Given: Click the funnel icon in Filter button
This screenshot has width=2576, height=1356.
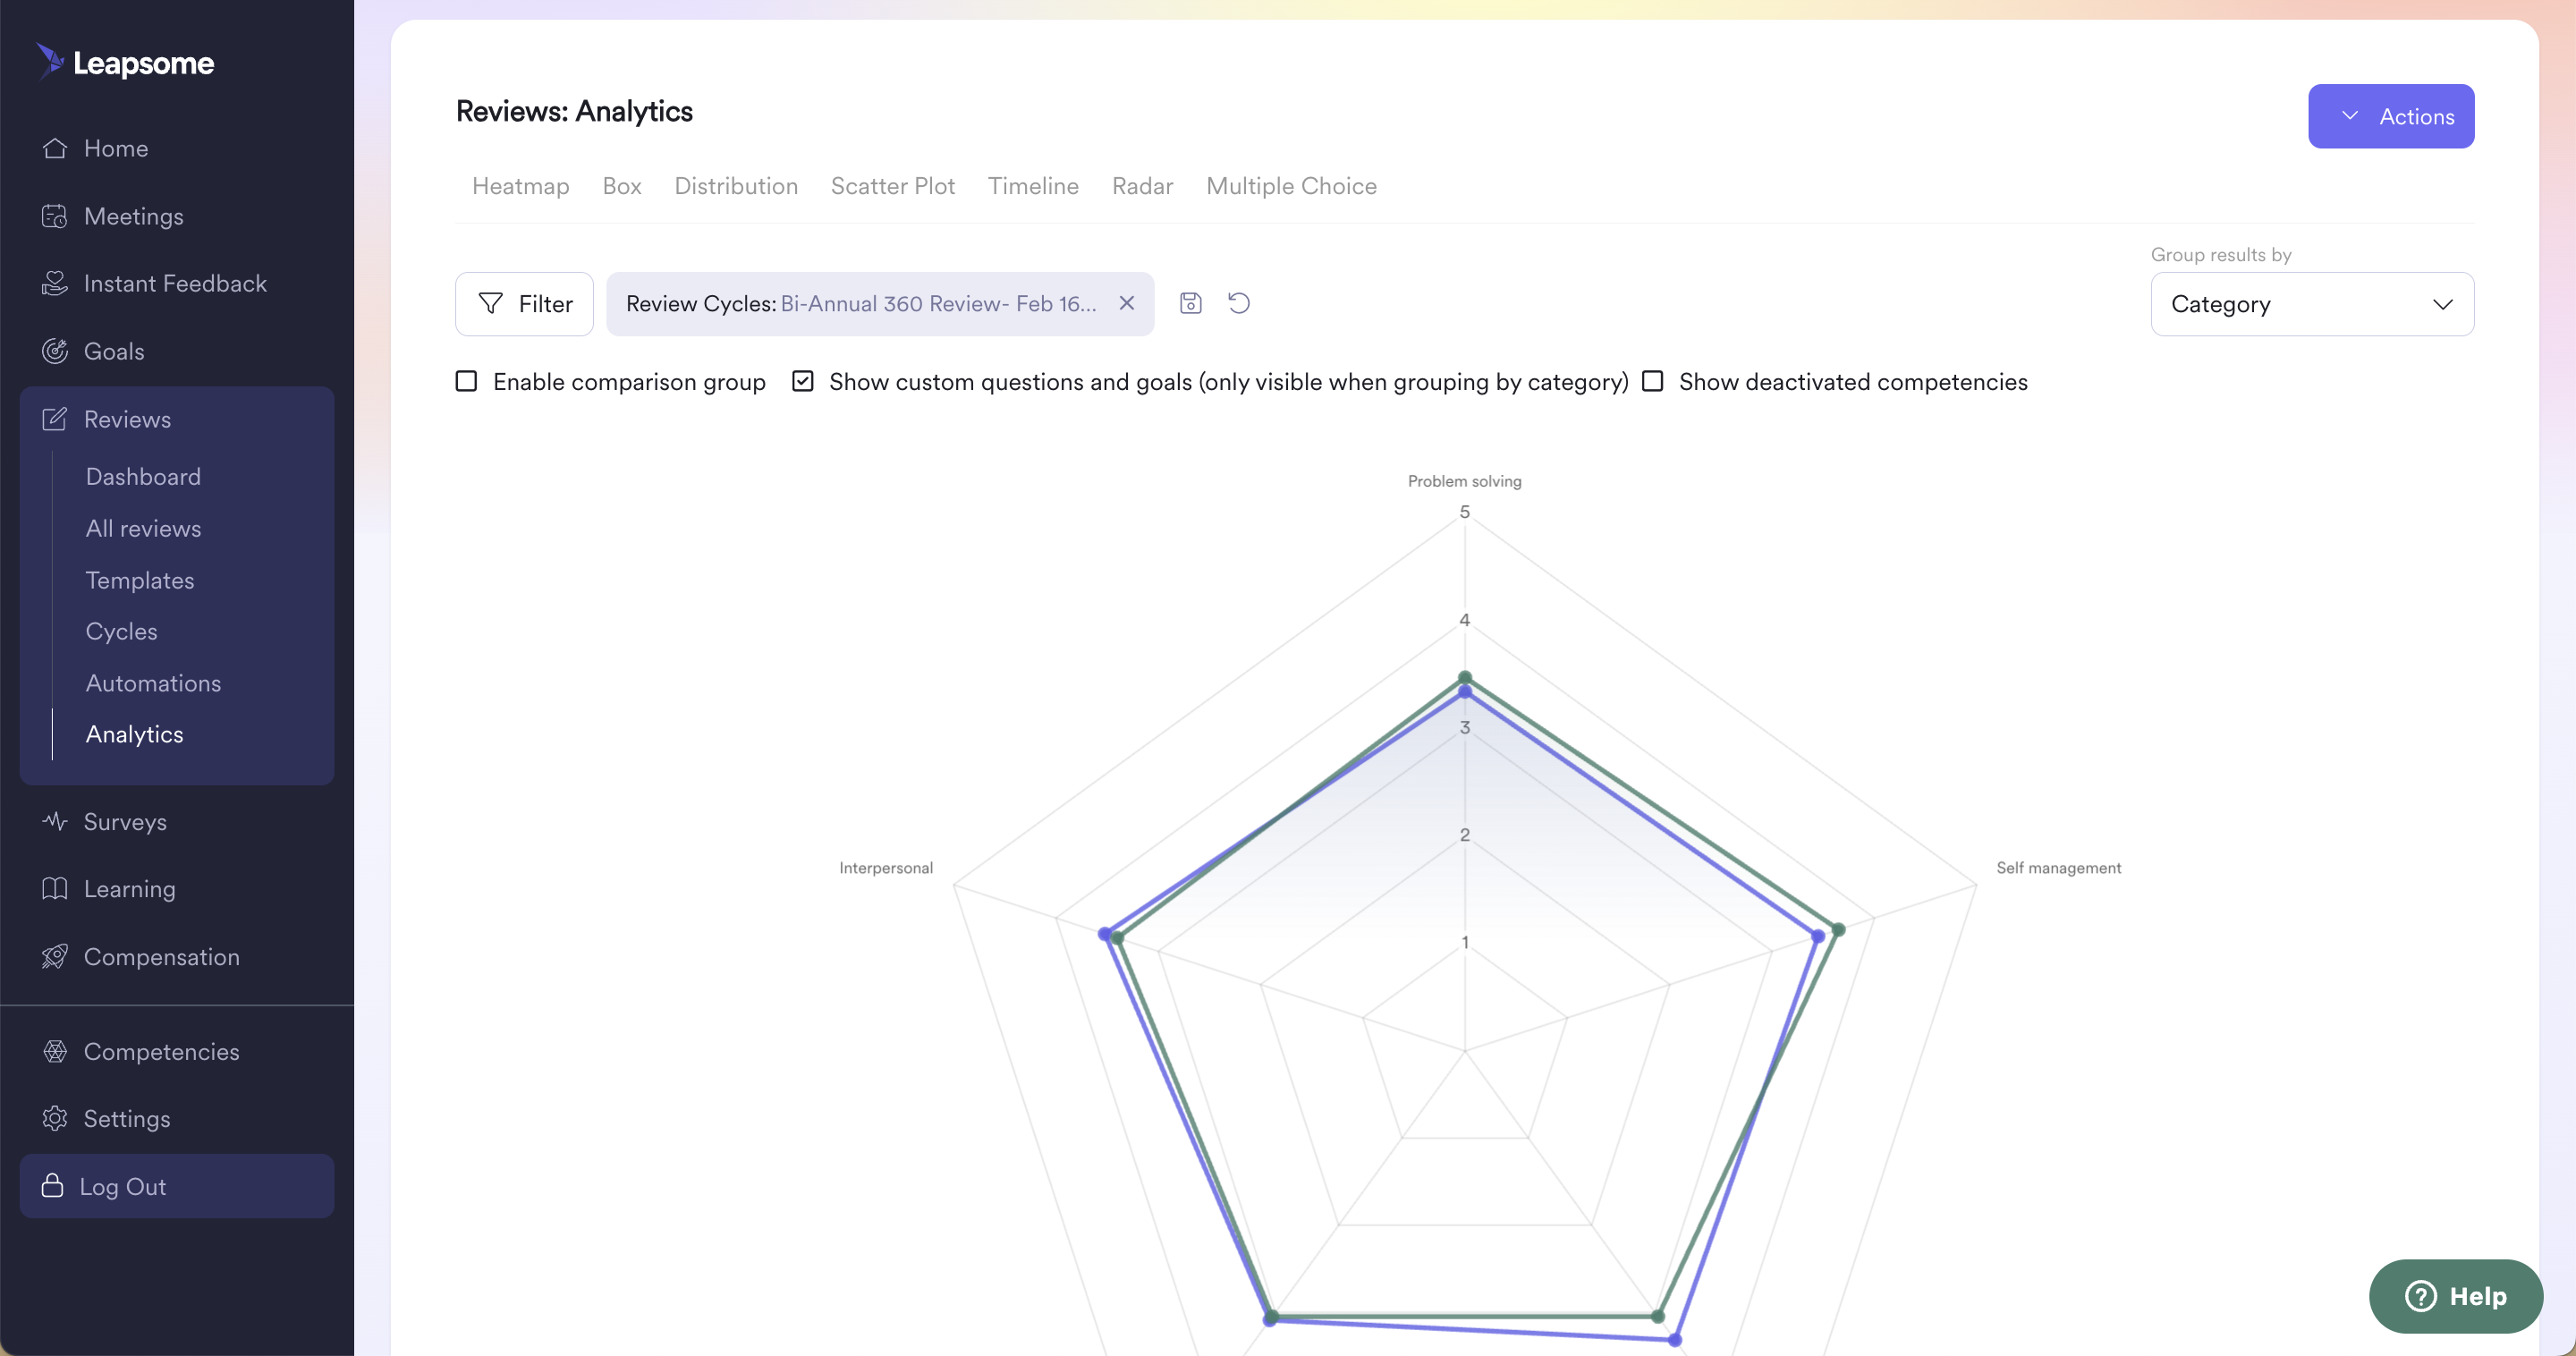Looking at the screenshot, I should [x=490, y=303].
